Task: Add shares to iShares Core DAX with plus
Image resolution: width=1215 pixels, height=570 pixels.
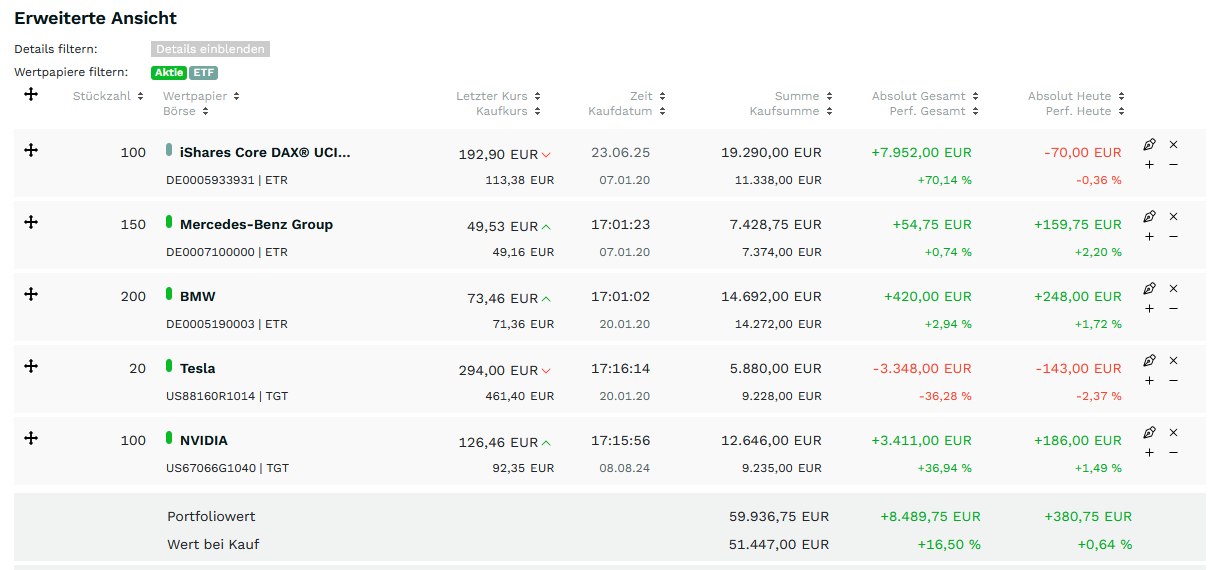Action: 1149,164
